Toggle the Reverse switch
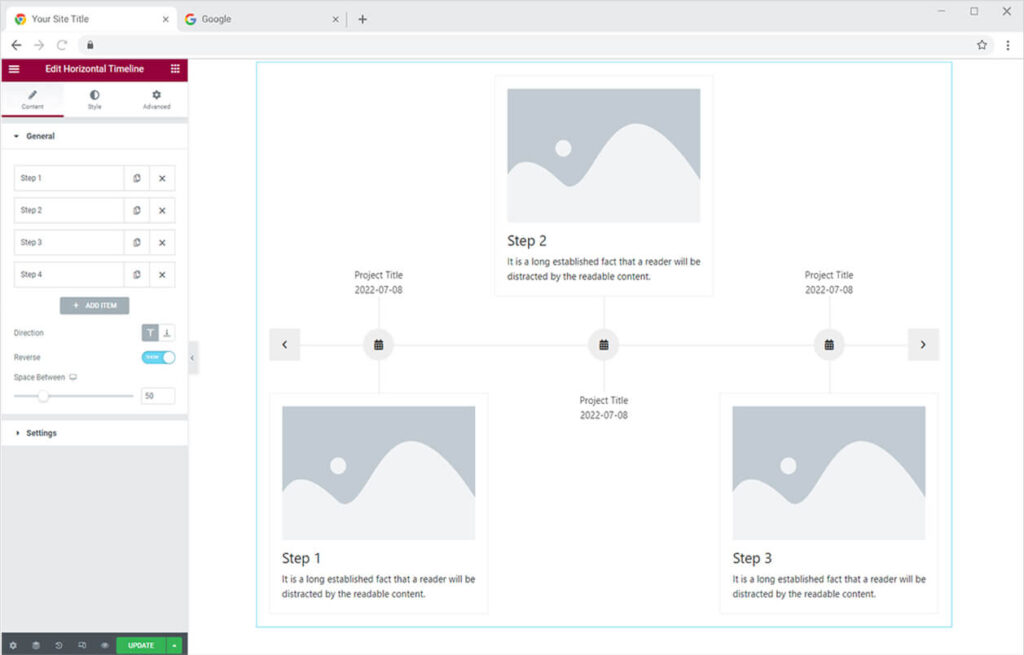This screenshot has height=655, width=1024. [x=158, y=357]
